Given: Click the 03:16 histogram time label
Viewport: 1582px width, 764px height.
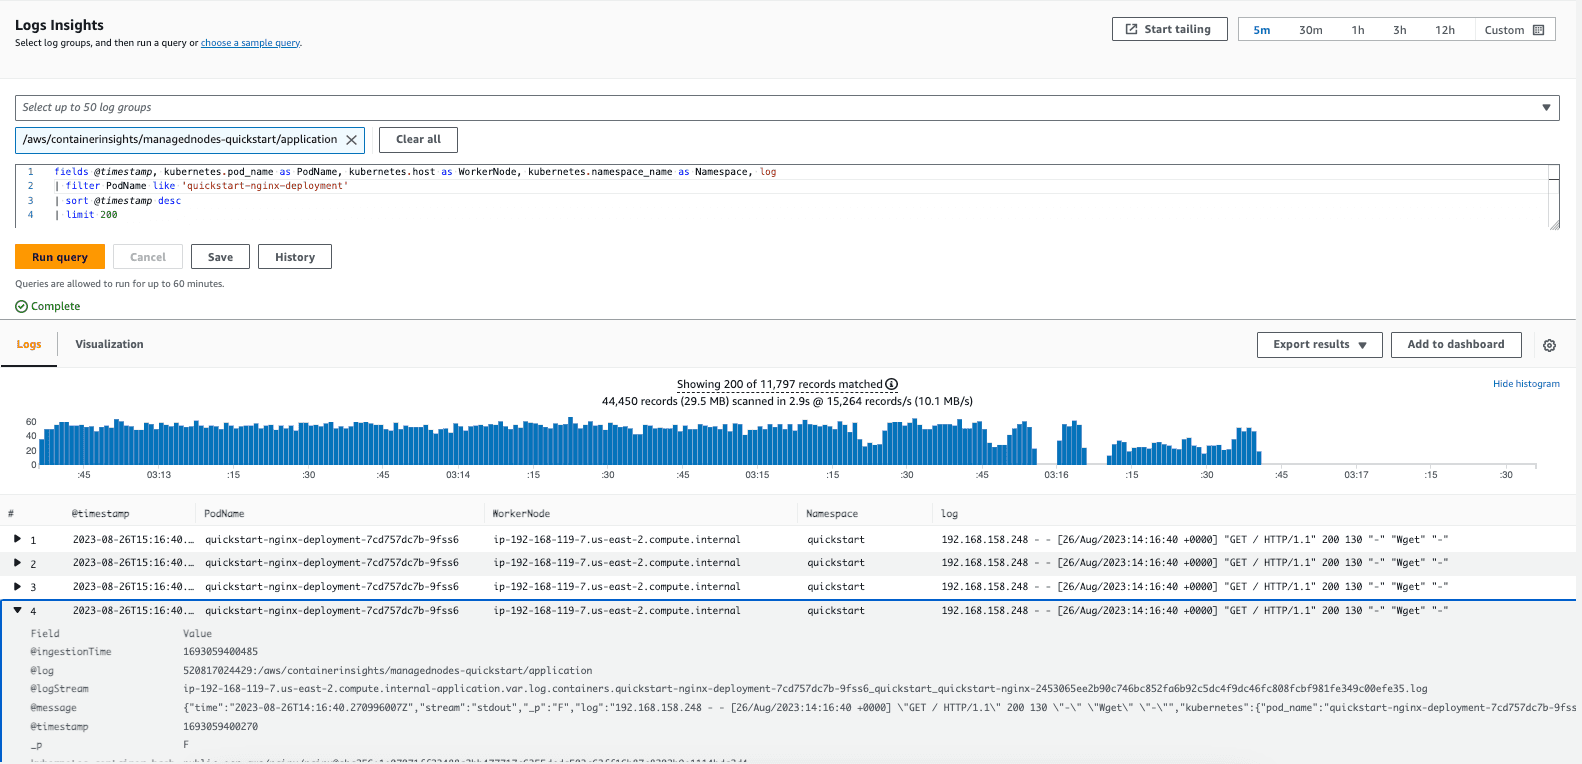Looking at the screenshot, I should (x=1056, y=475).
